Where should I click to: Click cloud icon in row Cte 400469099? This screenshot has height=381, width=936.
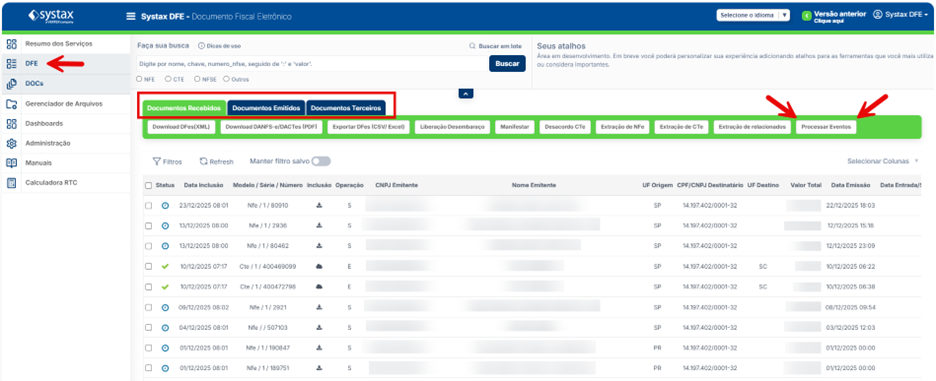(x=319, y=266)
